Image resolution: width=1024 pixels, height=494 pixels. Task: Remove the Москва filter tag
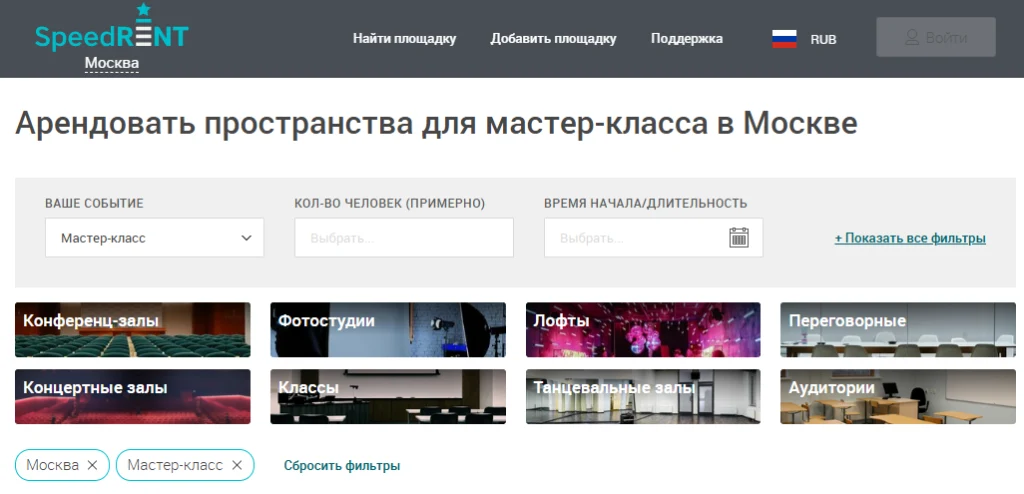coord(92,465)
